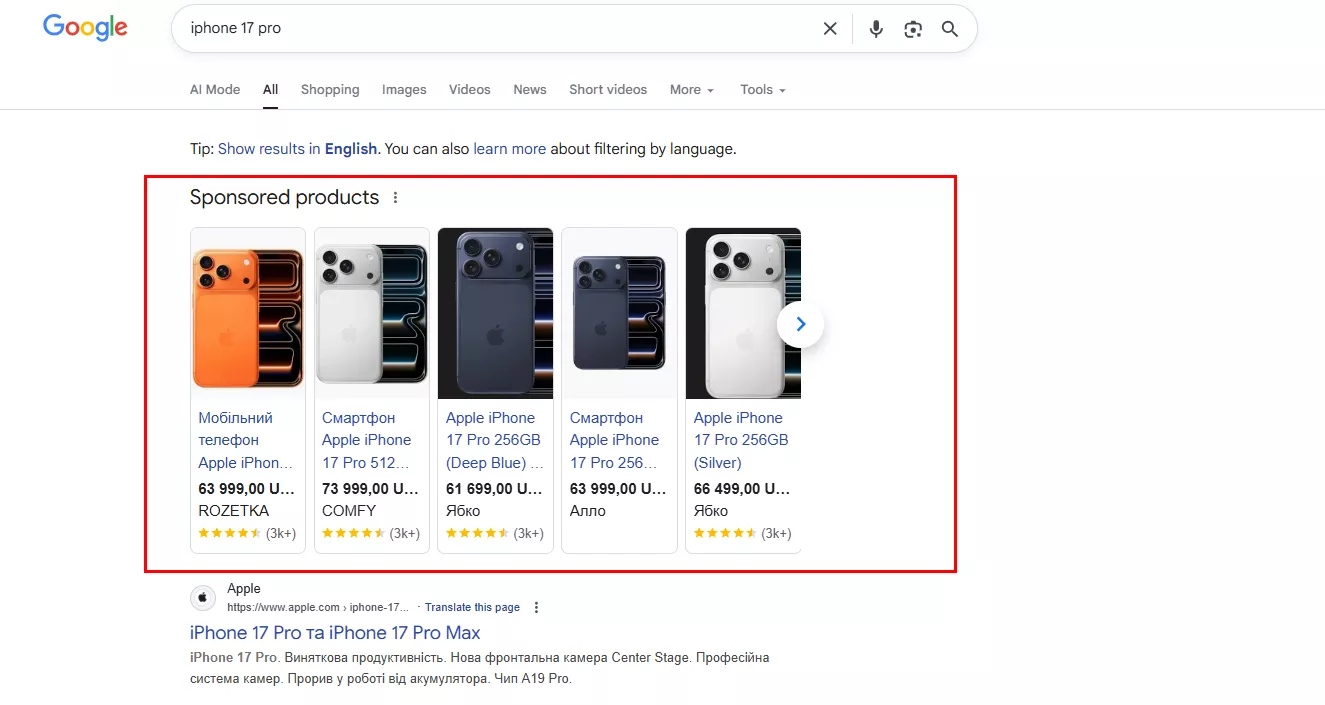Screen dimensions: 1325x705
Task: Open the Sponsored products three-dot menu
Action: point(395,197)
